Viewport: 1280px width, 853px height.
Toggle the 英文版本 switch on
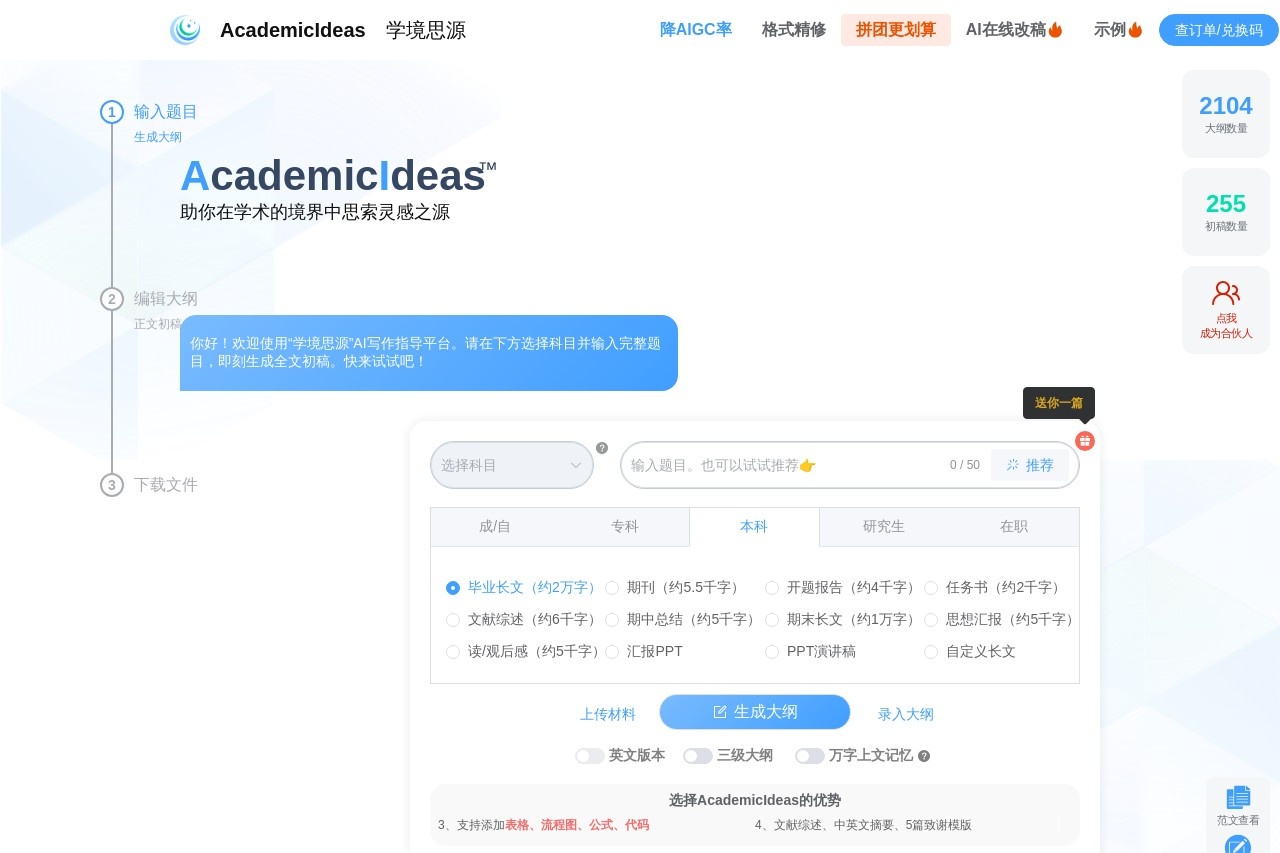(589, 756)
